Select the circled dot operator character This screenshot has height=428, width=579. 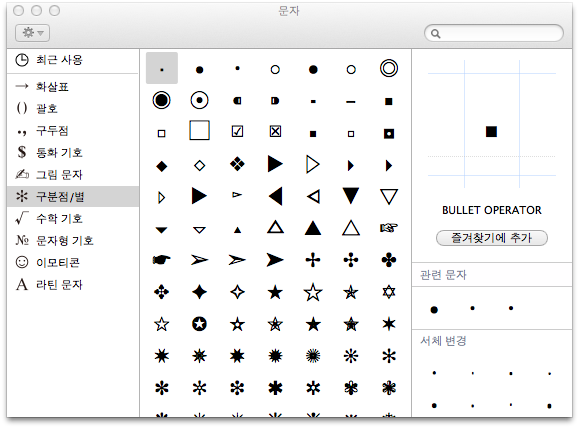coord(199,100)
